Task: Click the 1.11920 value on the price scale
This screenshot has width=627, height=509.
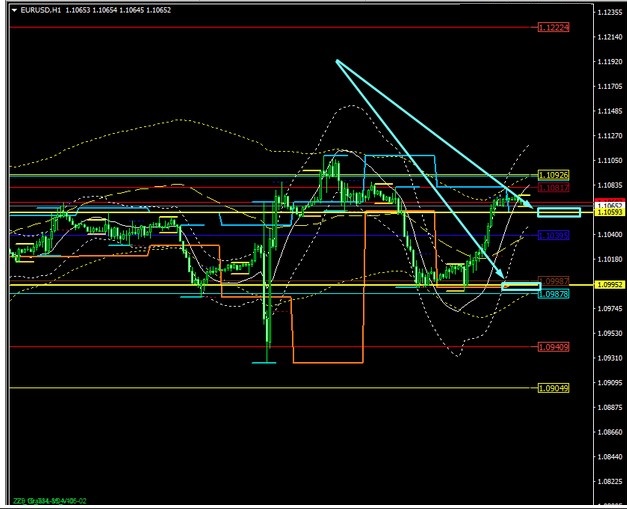Action: pyautogui.click(x=605, y=62)
